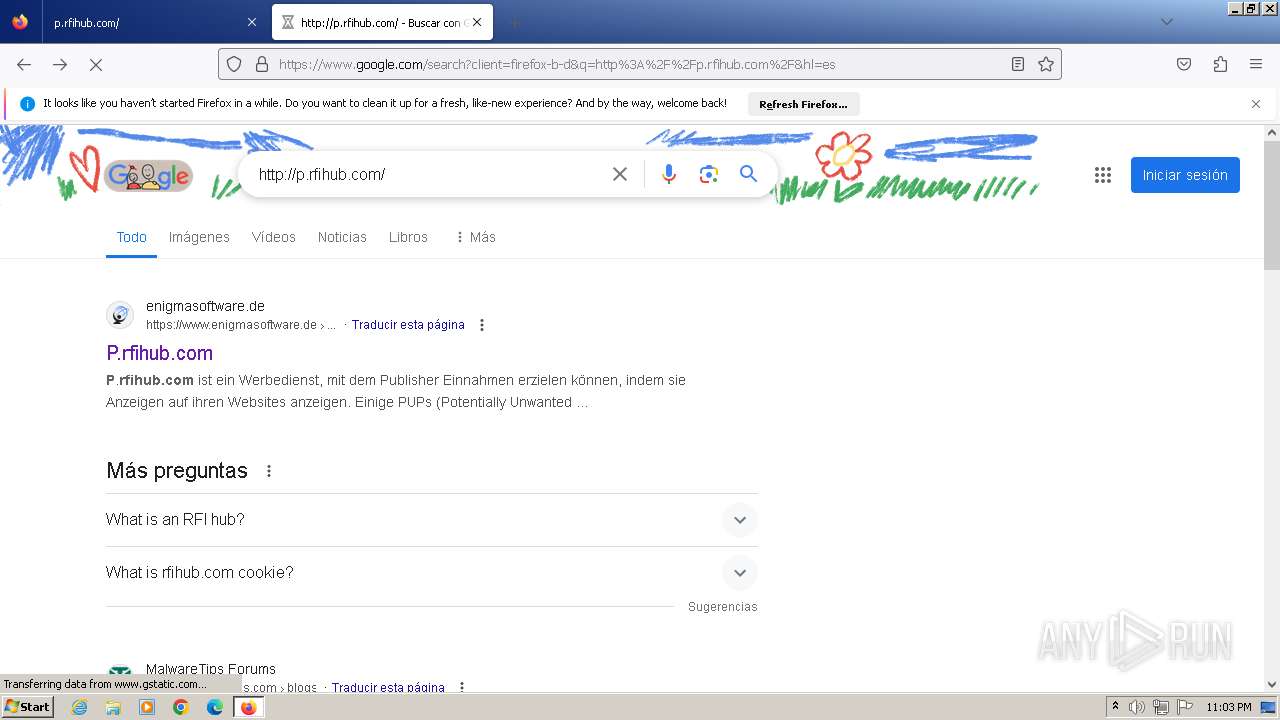Open the tracking protection shield icon
The width and height of the screenshot is (1280, 720).
tap(234, 64)
